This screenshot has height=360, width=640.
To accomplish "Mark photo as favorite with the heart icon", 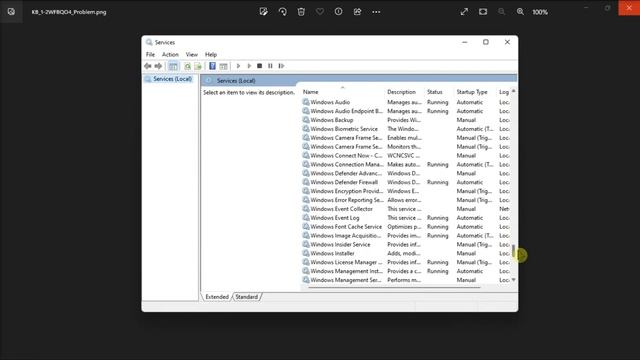I will [x=320, y=12].
